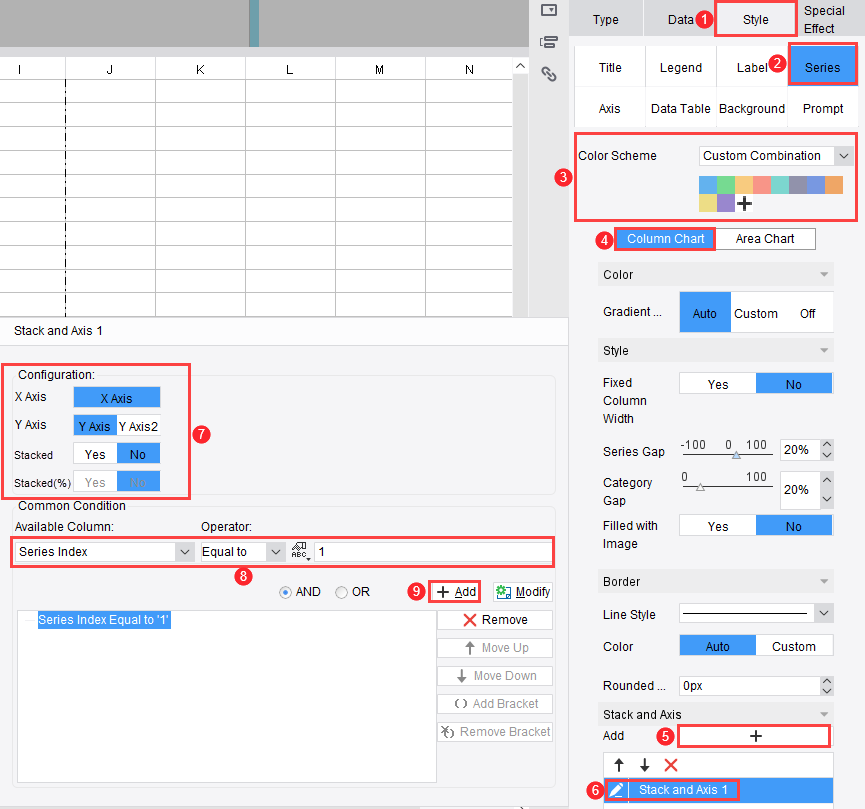
Task: Click the plus button to add Stack and Axis
Action: click(755, 736)
